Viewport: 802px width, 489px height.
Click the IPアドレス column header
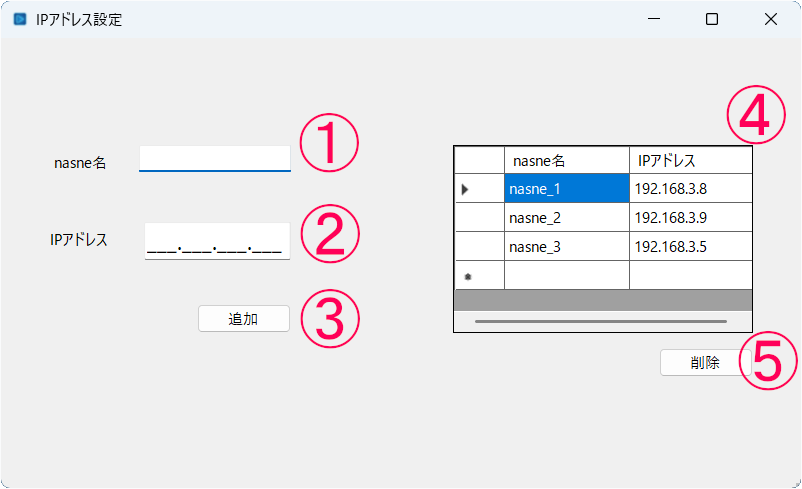690,160
